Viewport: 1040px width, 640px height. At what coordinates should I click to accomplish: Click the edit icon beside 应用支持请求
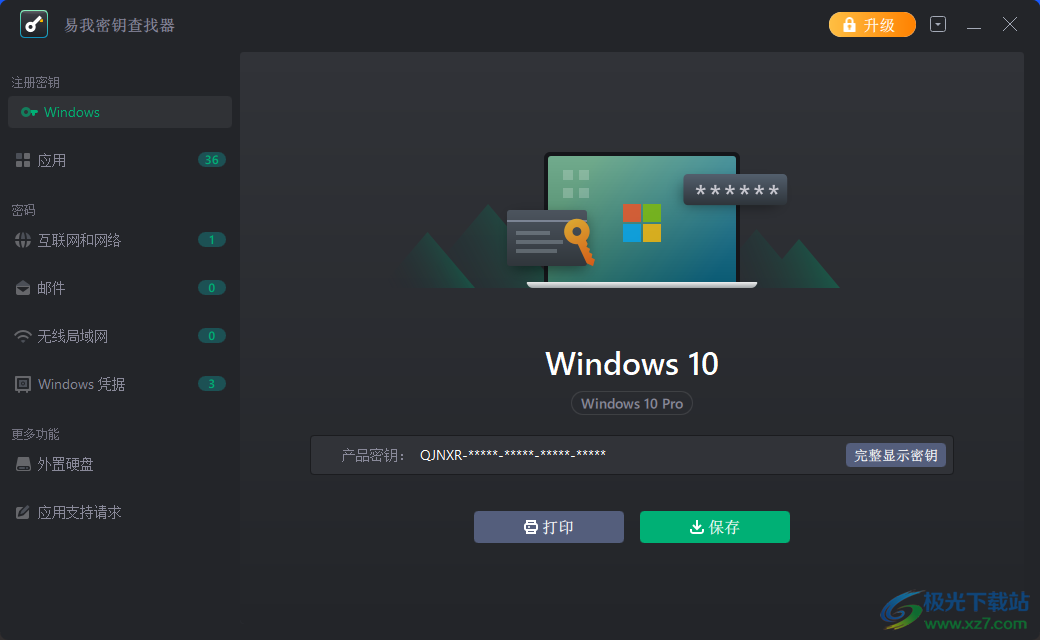pyautogui.click(x=23, y=512)
